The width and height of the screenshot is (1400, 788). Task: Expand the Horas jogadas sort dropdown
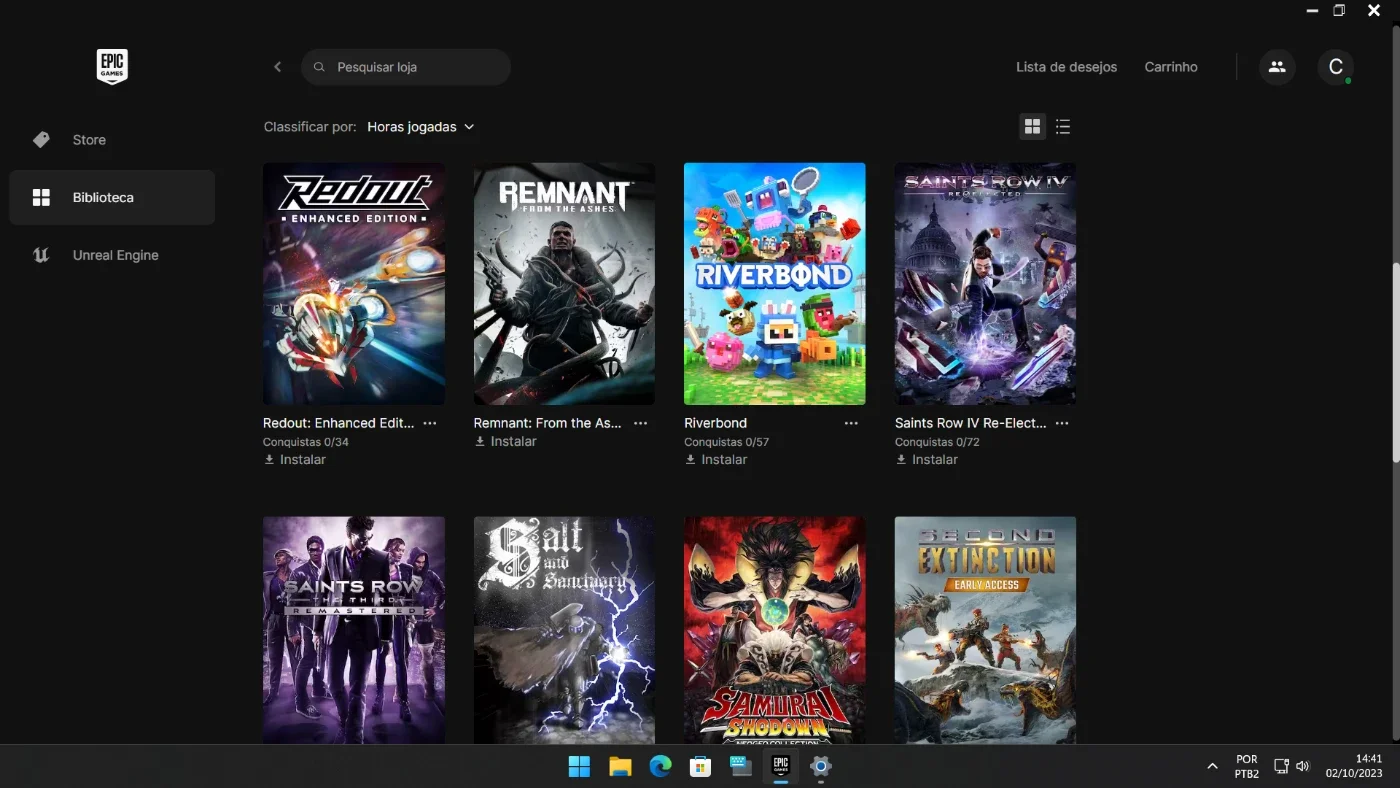click(x=420, y=127)
